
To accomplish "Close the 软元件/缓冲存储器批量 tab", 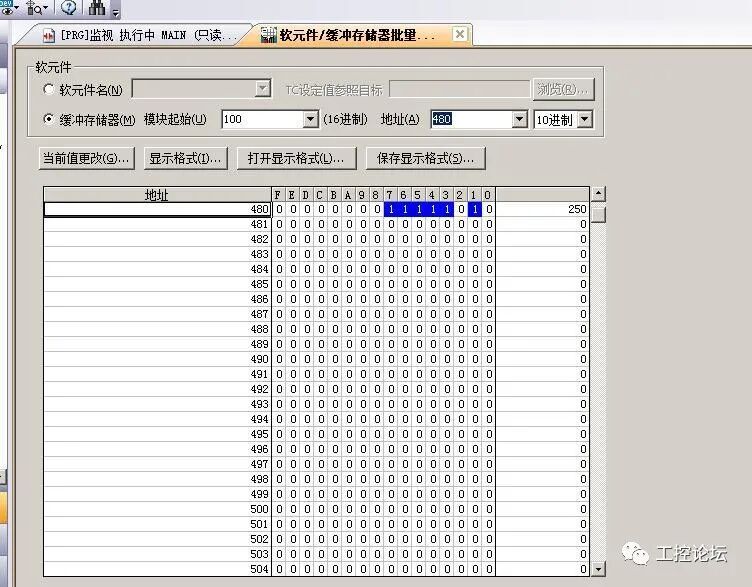I will (x=459, y=34).
